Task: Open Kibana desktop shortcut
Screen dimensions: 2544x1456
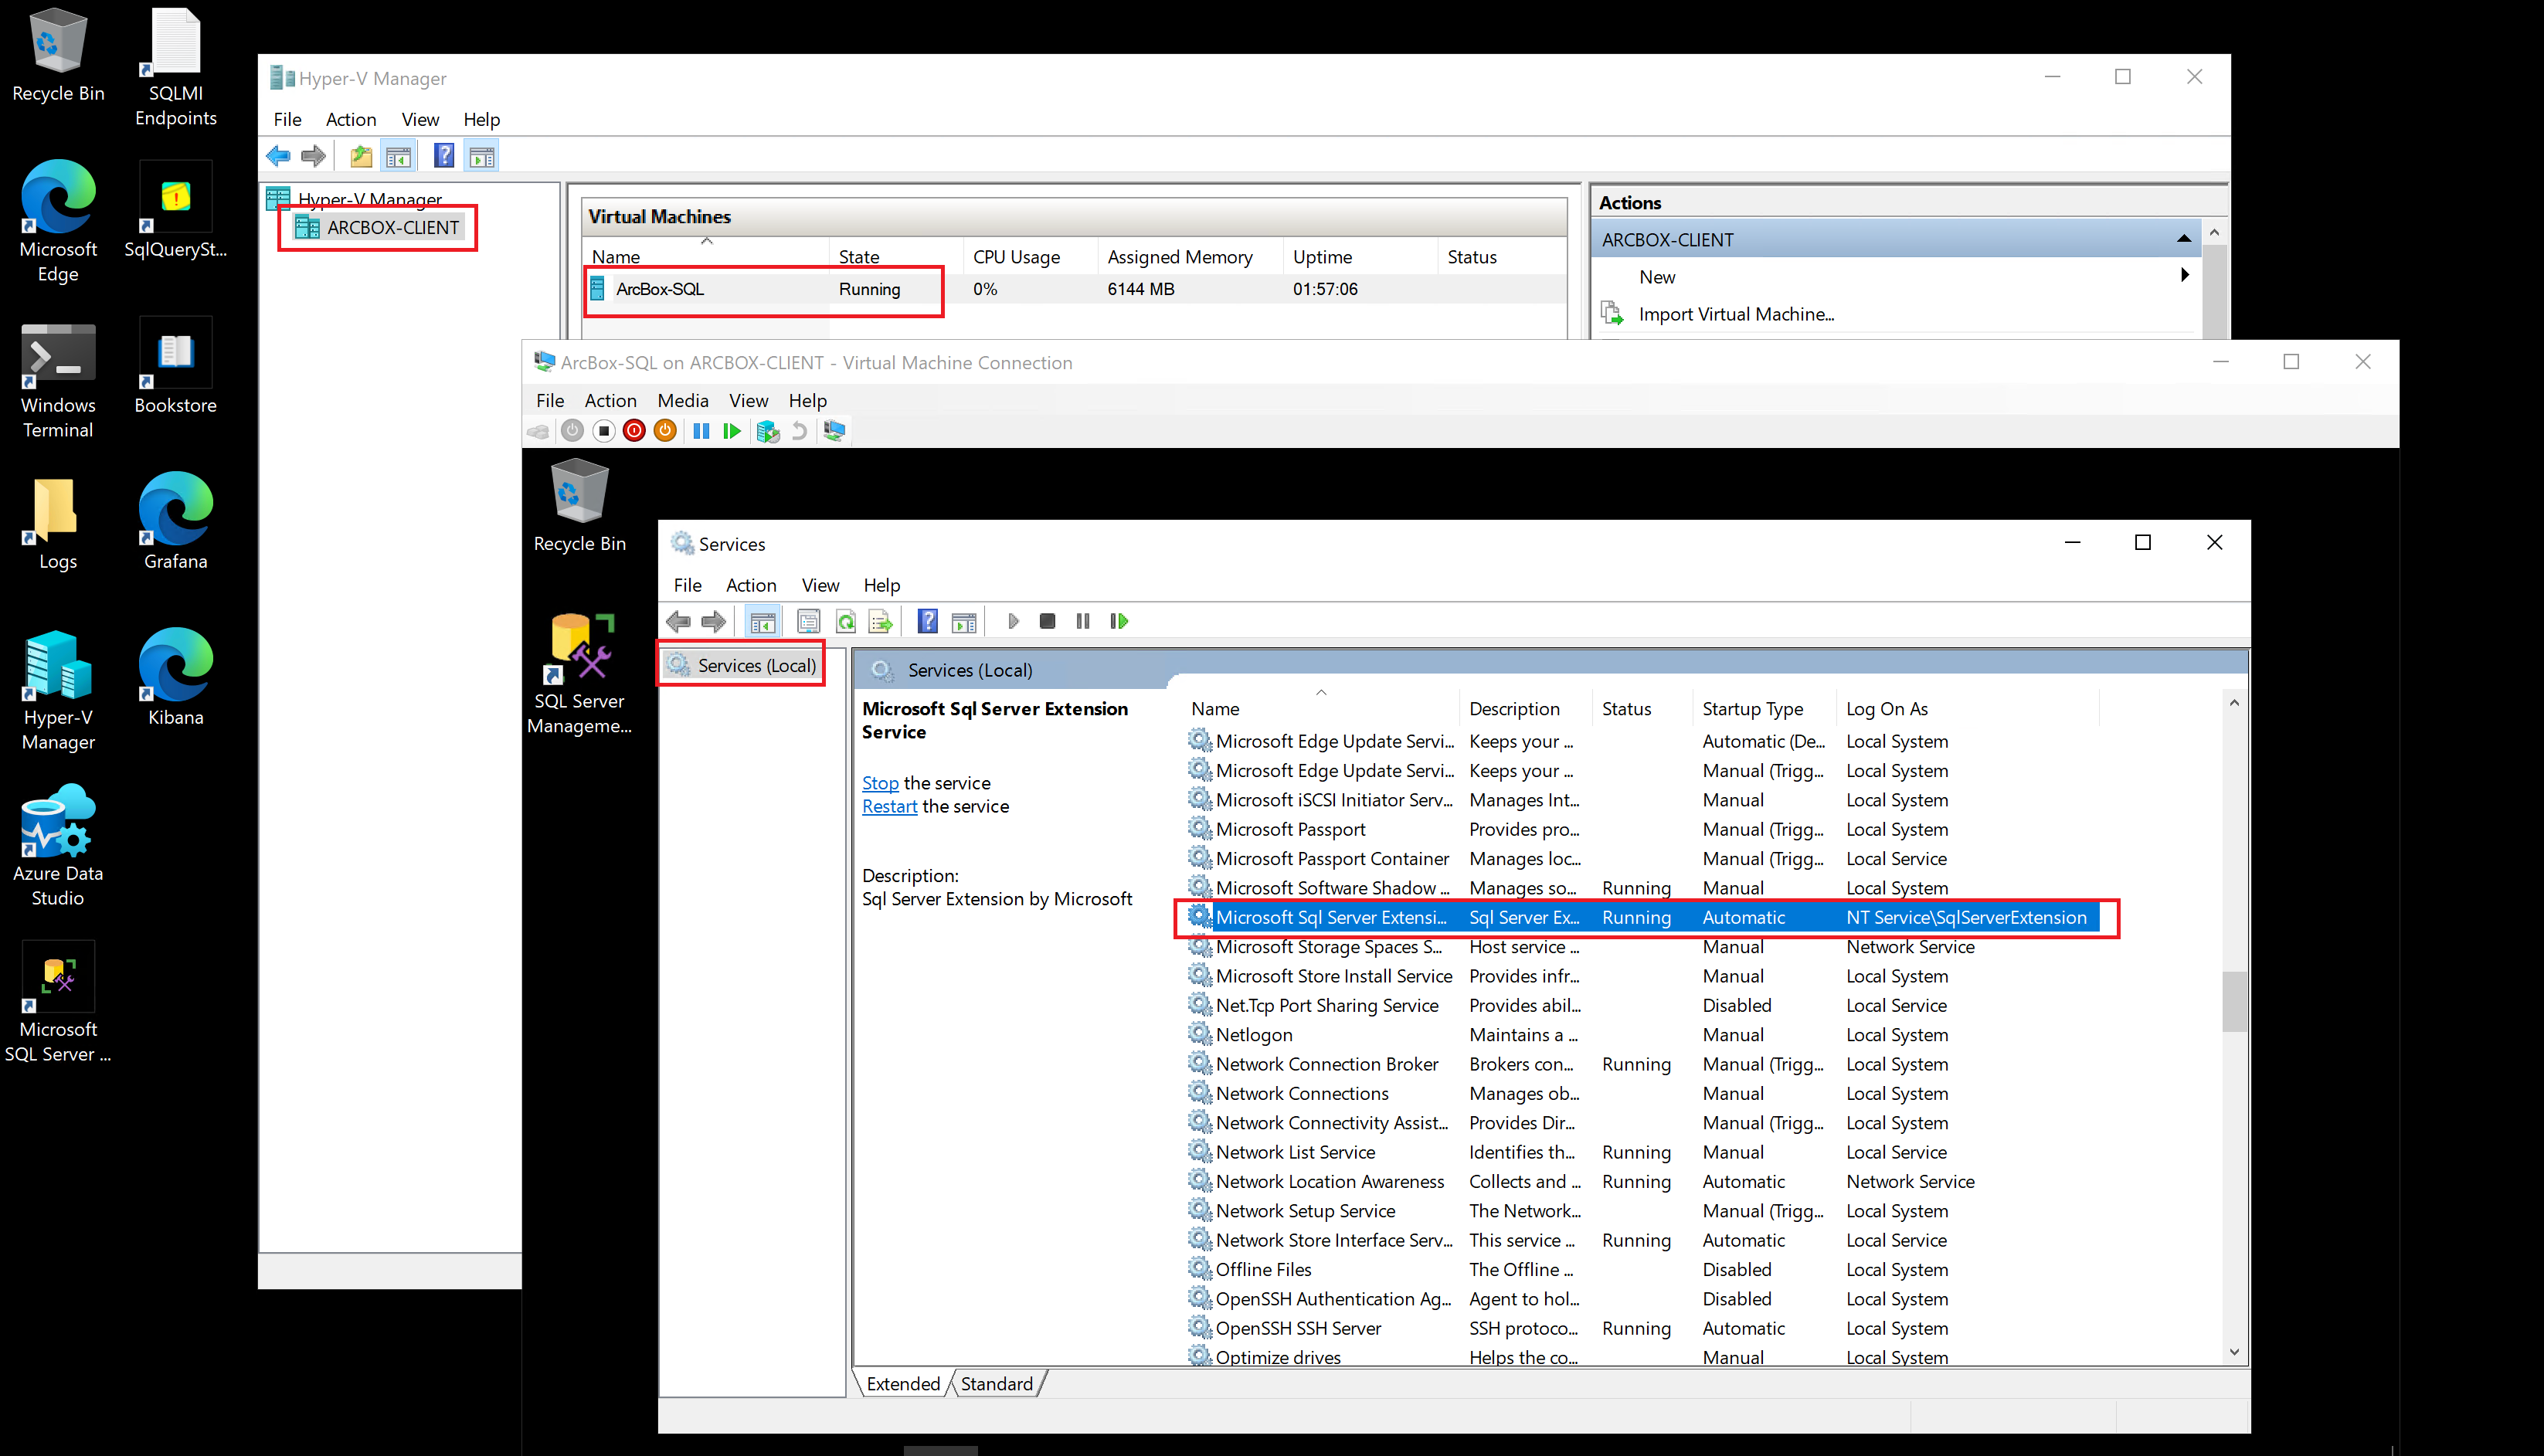Action: (176, 677)
